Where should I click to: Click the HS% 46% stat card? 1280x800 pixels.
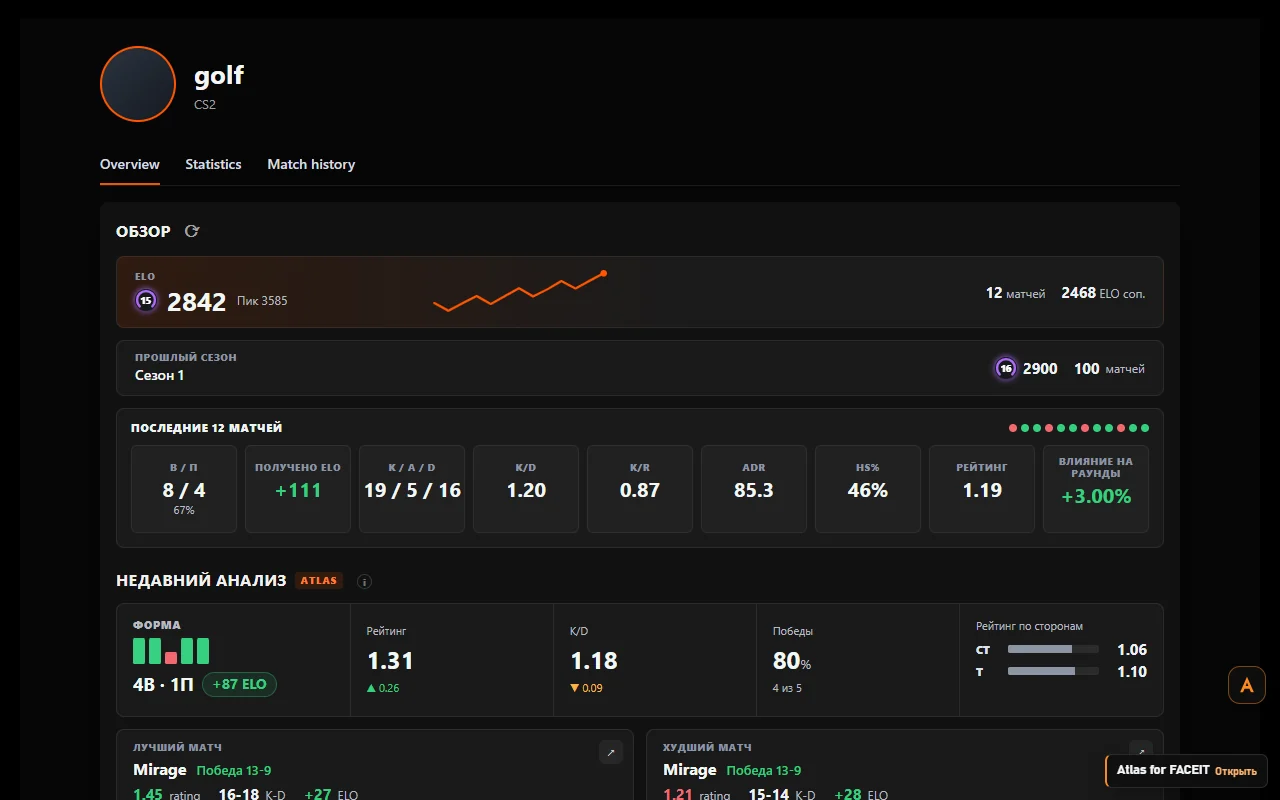868,489
